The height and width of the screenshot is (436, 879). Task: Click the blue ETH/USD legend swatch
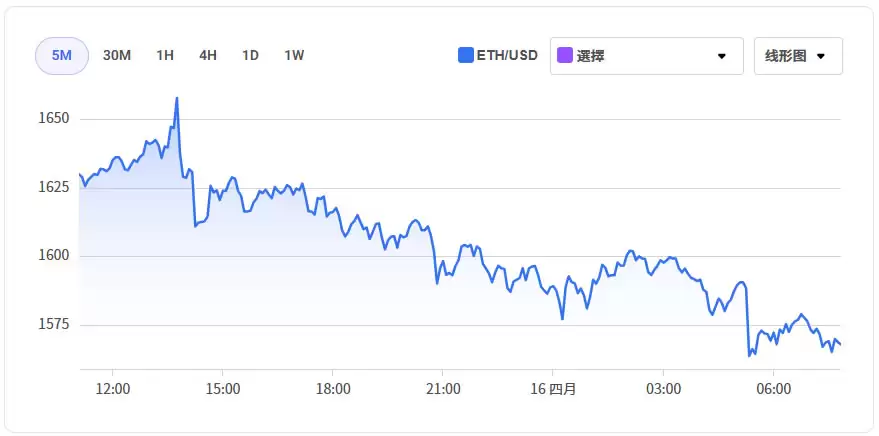tap(465, 56)
